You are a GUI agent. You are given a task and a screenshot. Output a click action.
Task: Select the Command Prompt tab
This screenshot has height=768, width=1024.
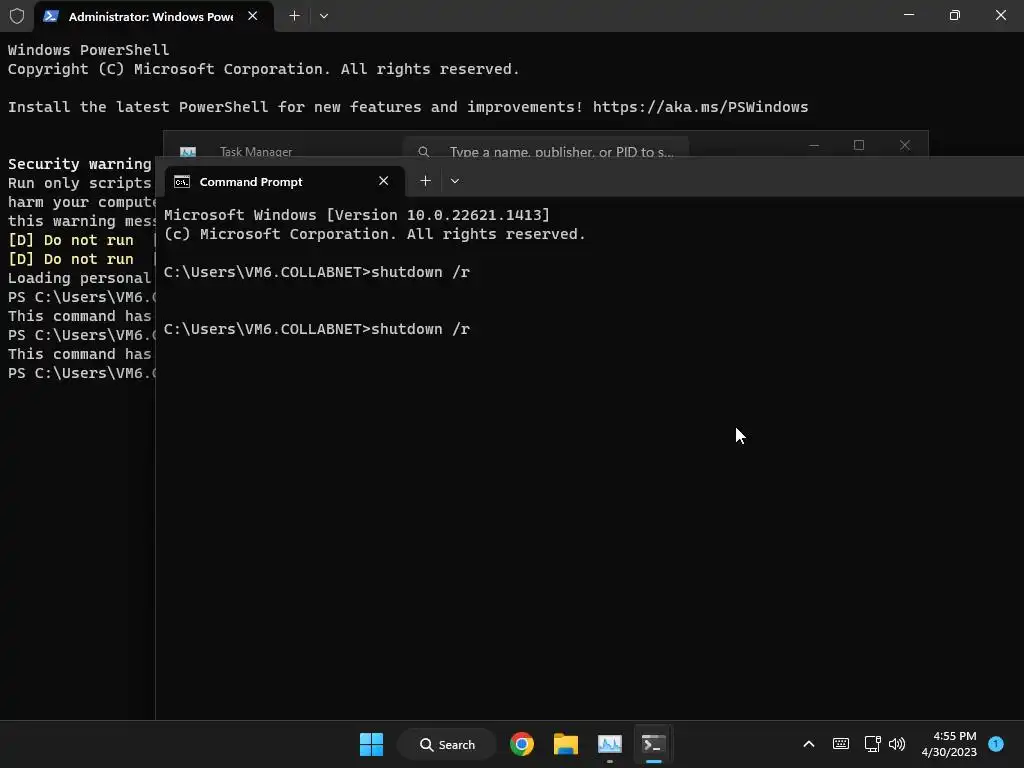[284, 182]
